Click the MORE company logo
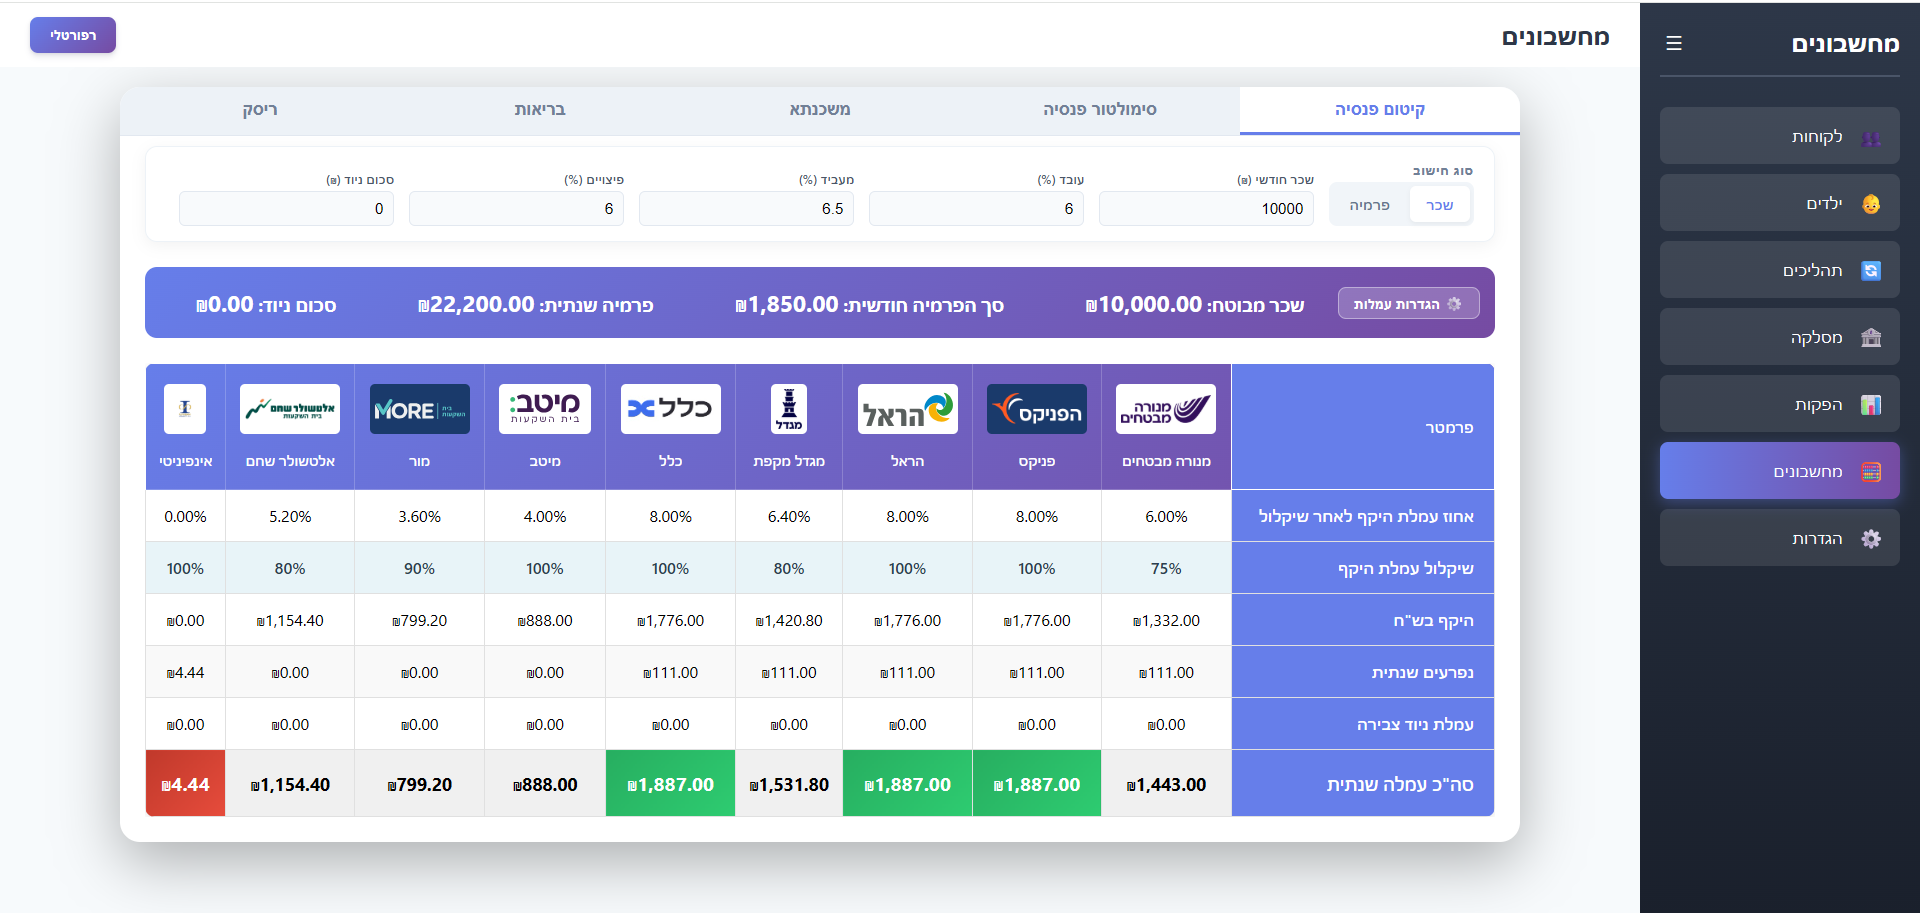This screenshot has height=913, width=1920. pyautogui.click(x=420, y=409)
